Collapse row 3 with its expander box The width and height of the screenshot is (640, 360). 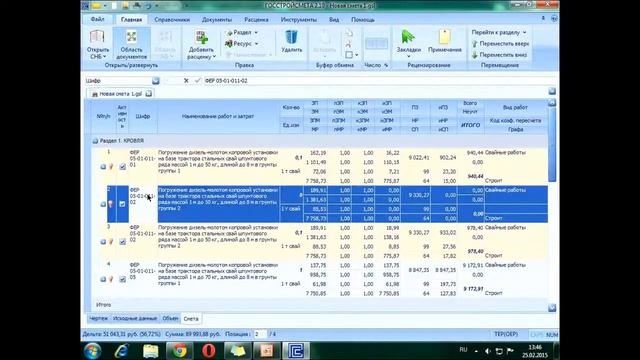[x=103, y=242]
